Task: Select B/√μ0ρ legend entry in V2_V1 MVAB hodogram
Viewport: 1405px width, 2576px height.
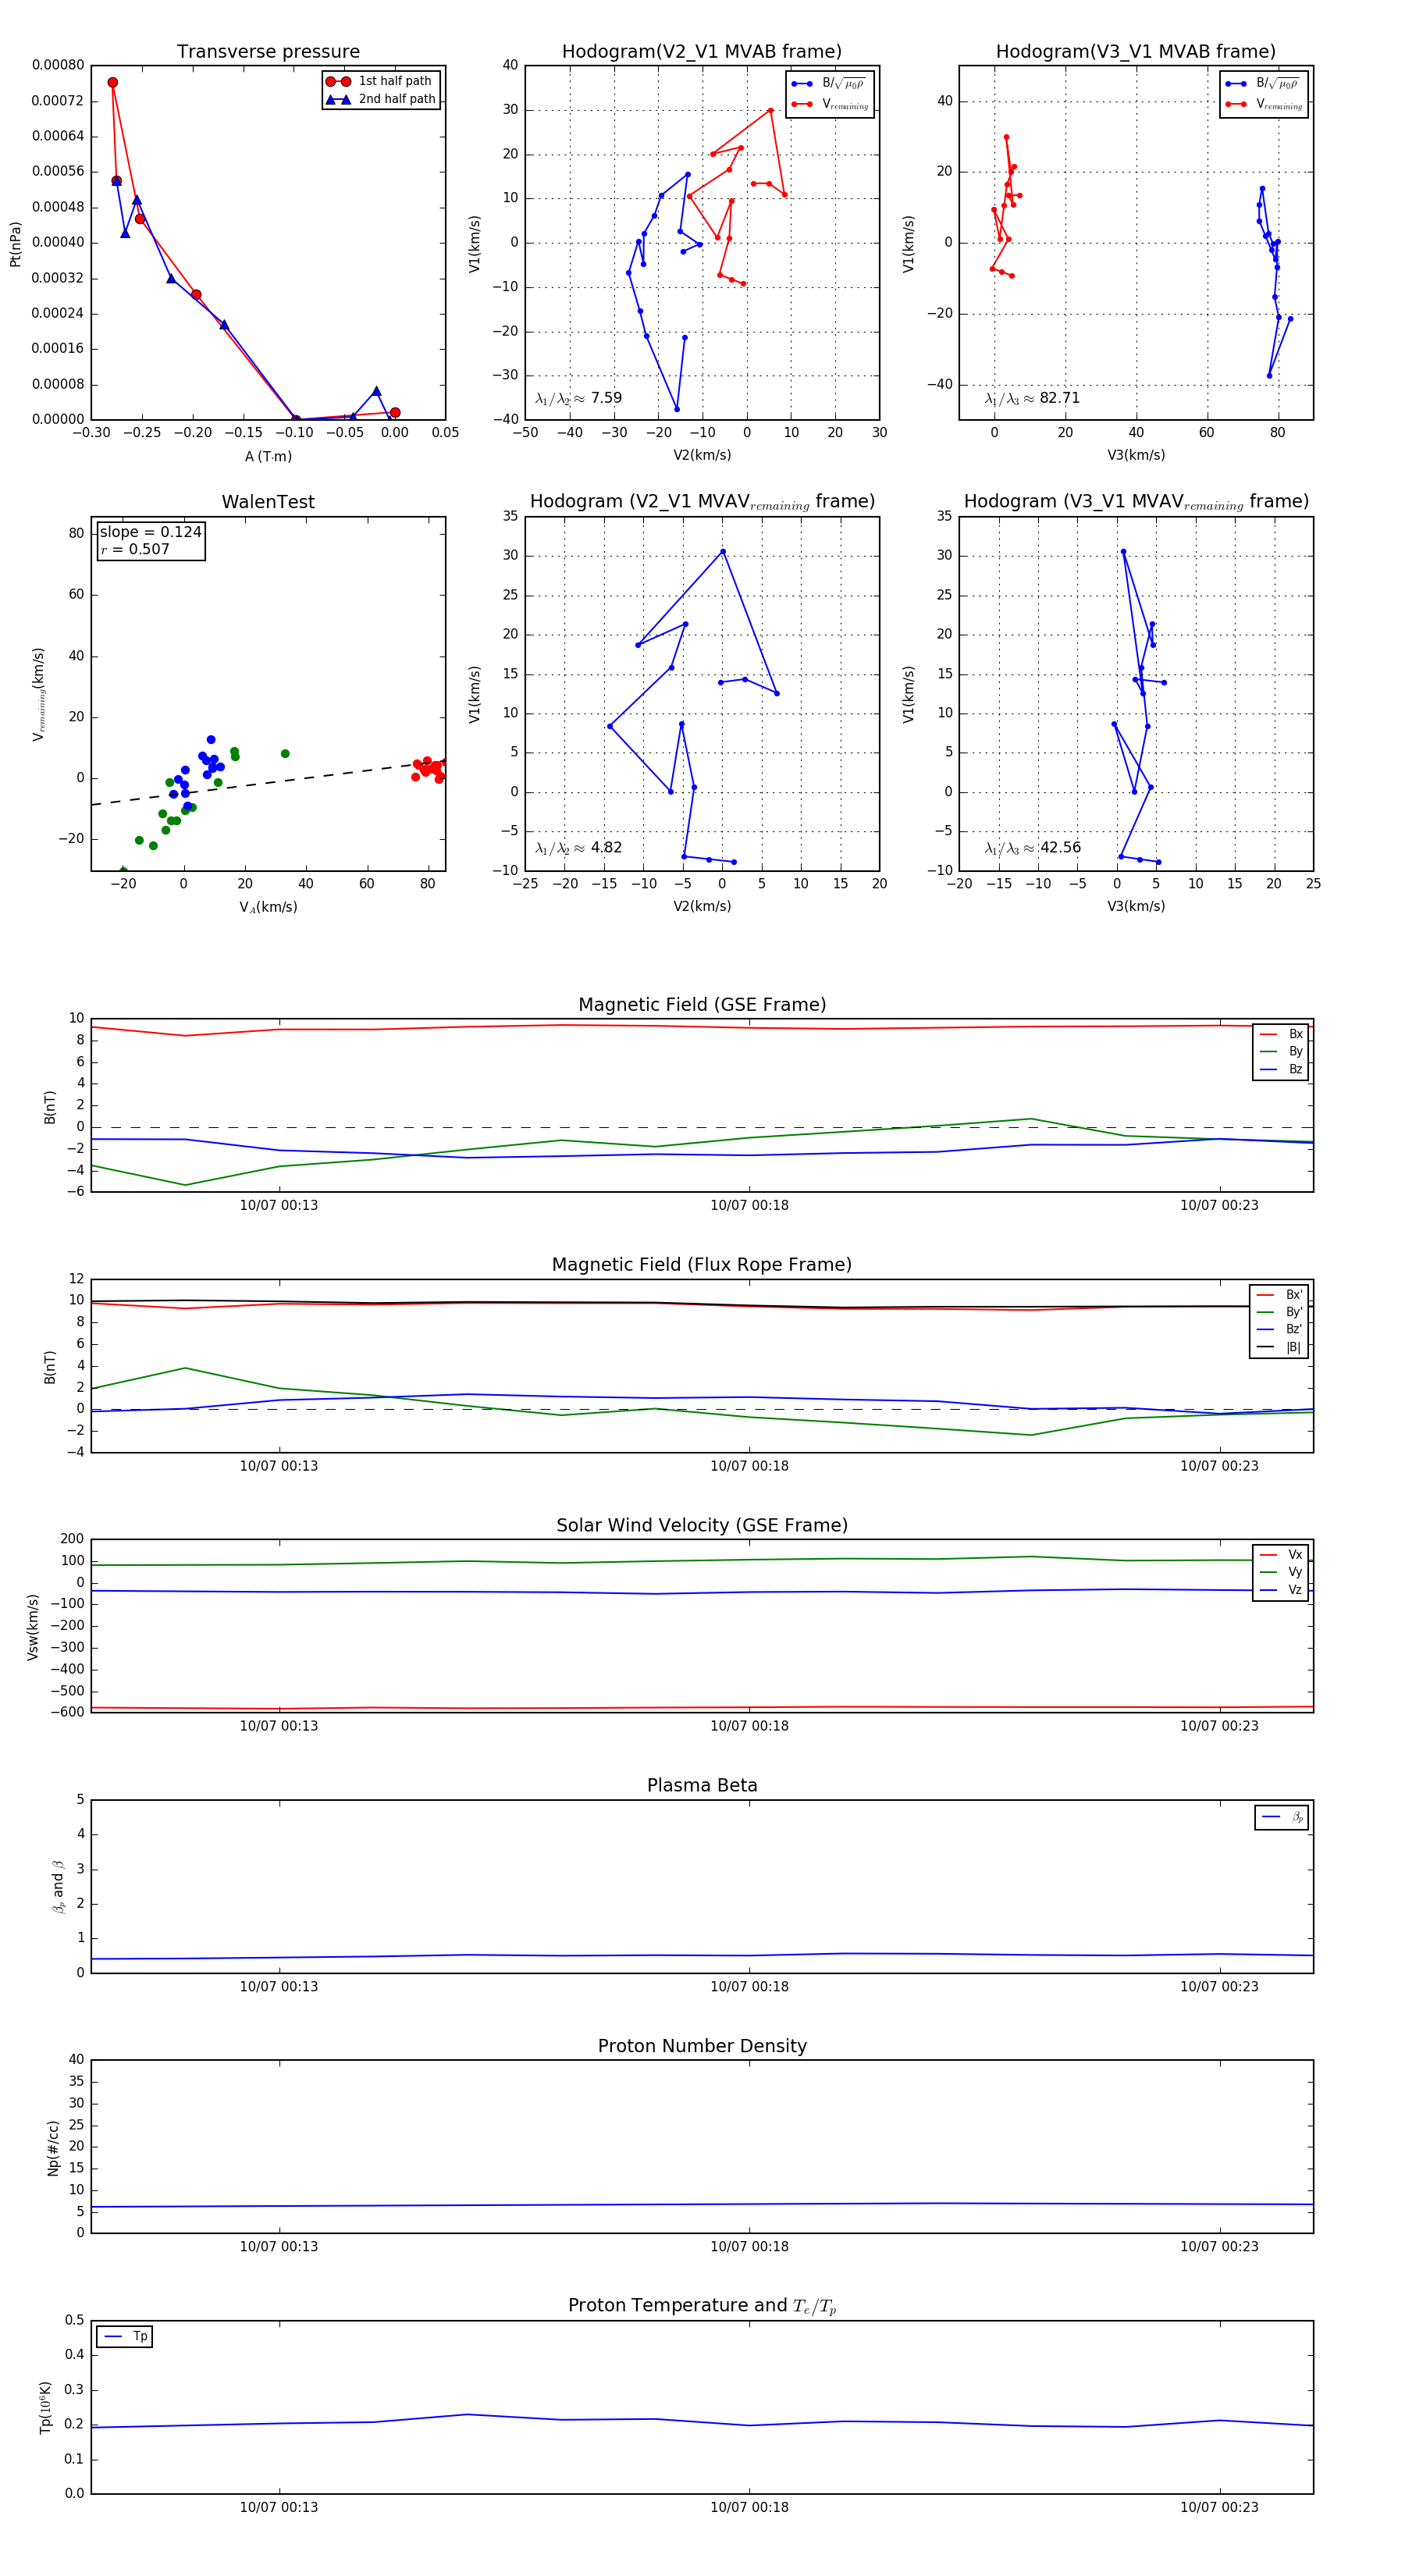Action: [x=829, y=84]
